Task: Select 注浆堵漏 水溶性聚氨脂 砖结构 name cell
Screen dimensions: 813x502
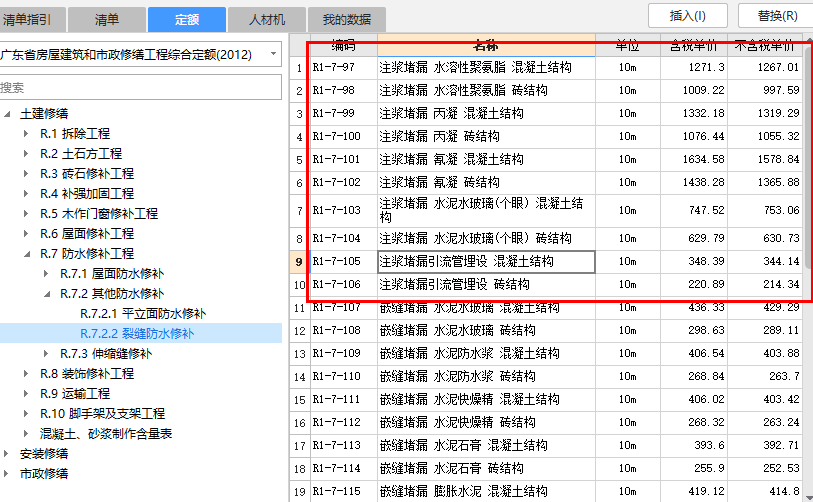Action: click(486, 90)
